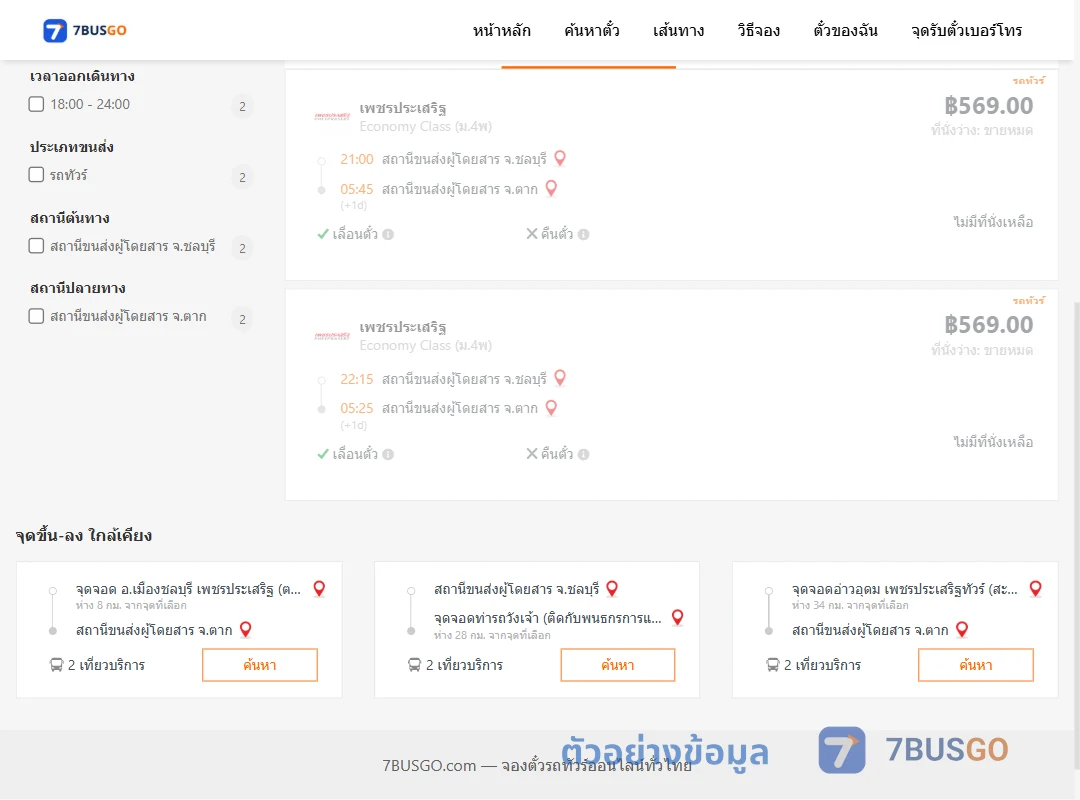Image resolution: width=1080 pixels, height=800 pixels.
Task: Open the เส้นทาง menu item
Action: 678,30
